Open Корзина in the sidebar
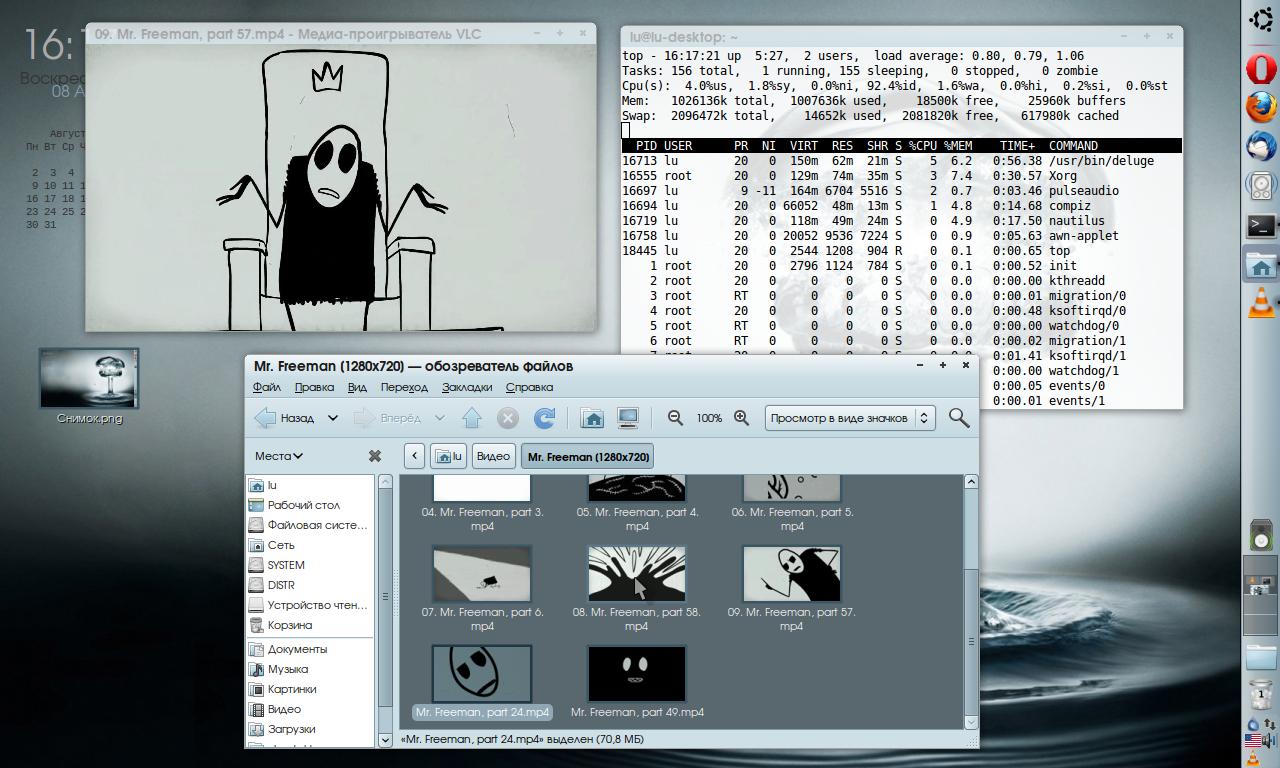This screenshot has height=768, width=1280. click(310, 625)
